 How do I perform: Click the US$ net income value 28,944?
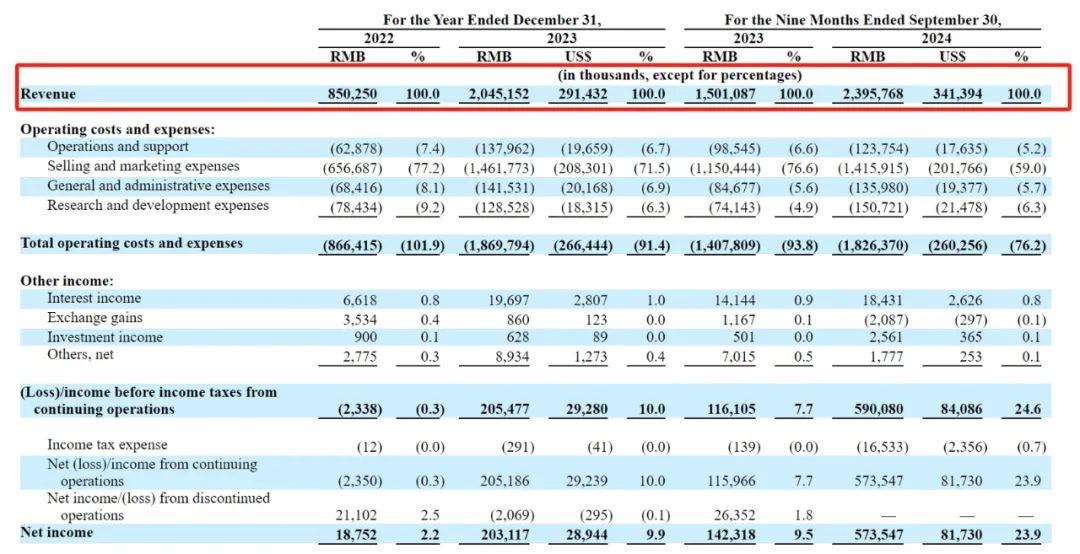coord(585,535)
